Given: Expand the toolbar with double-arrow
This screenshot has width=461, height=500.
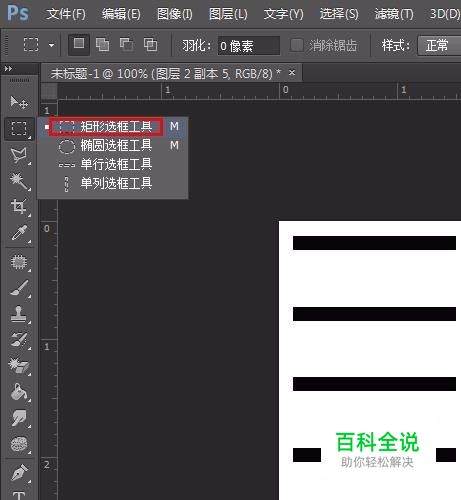Looking at the screenshot, I should (8, 69).
